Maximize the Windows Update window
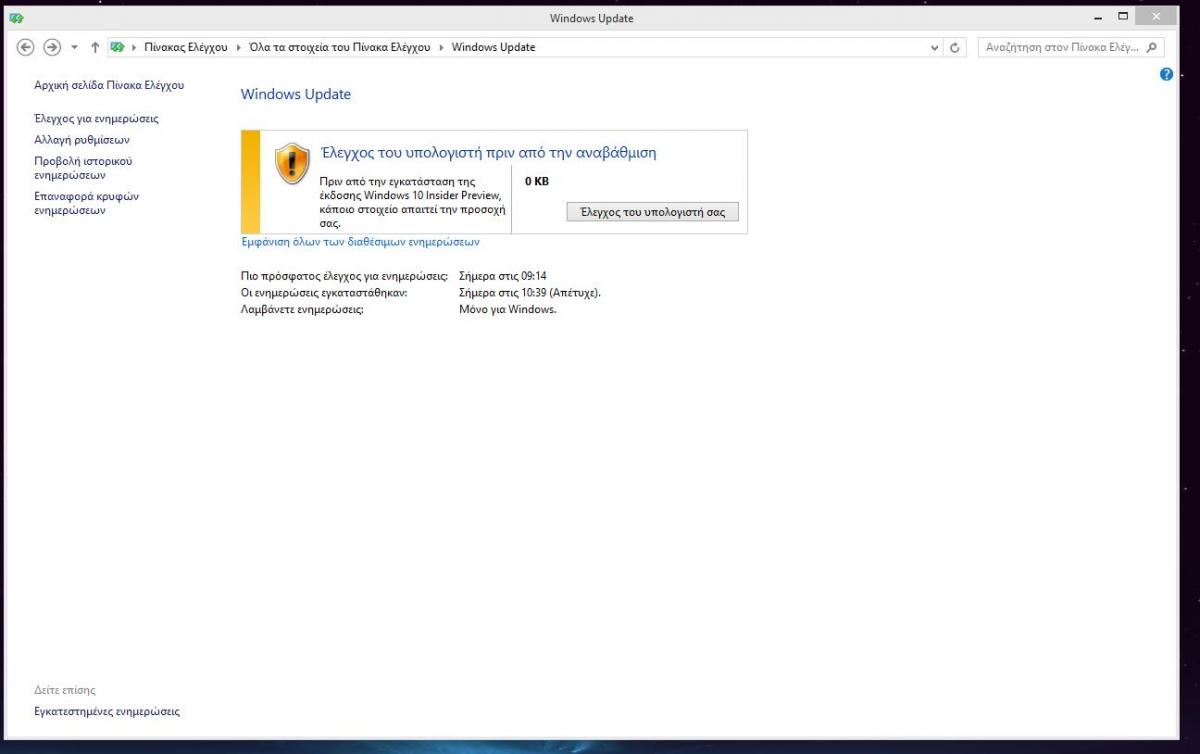This screenshot has height=754, width=1200. pyautogui.click(x=1123, y=16)
